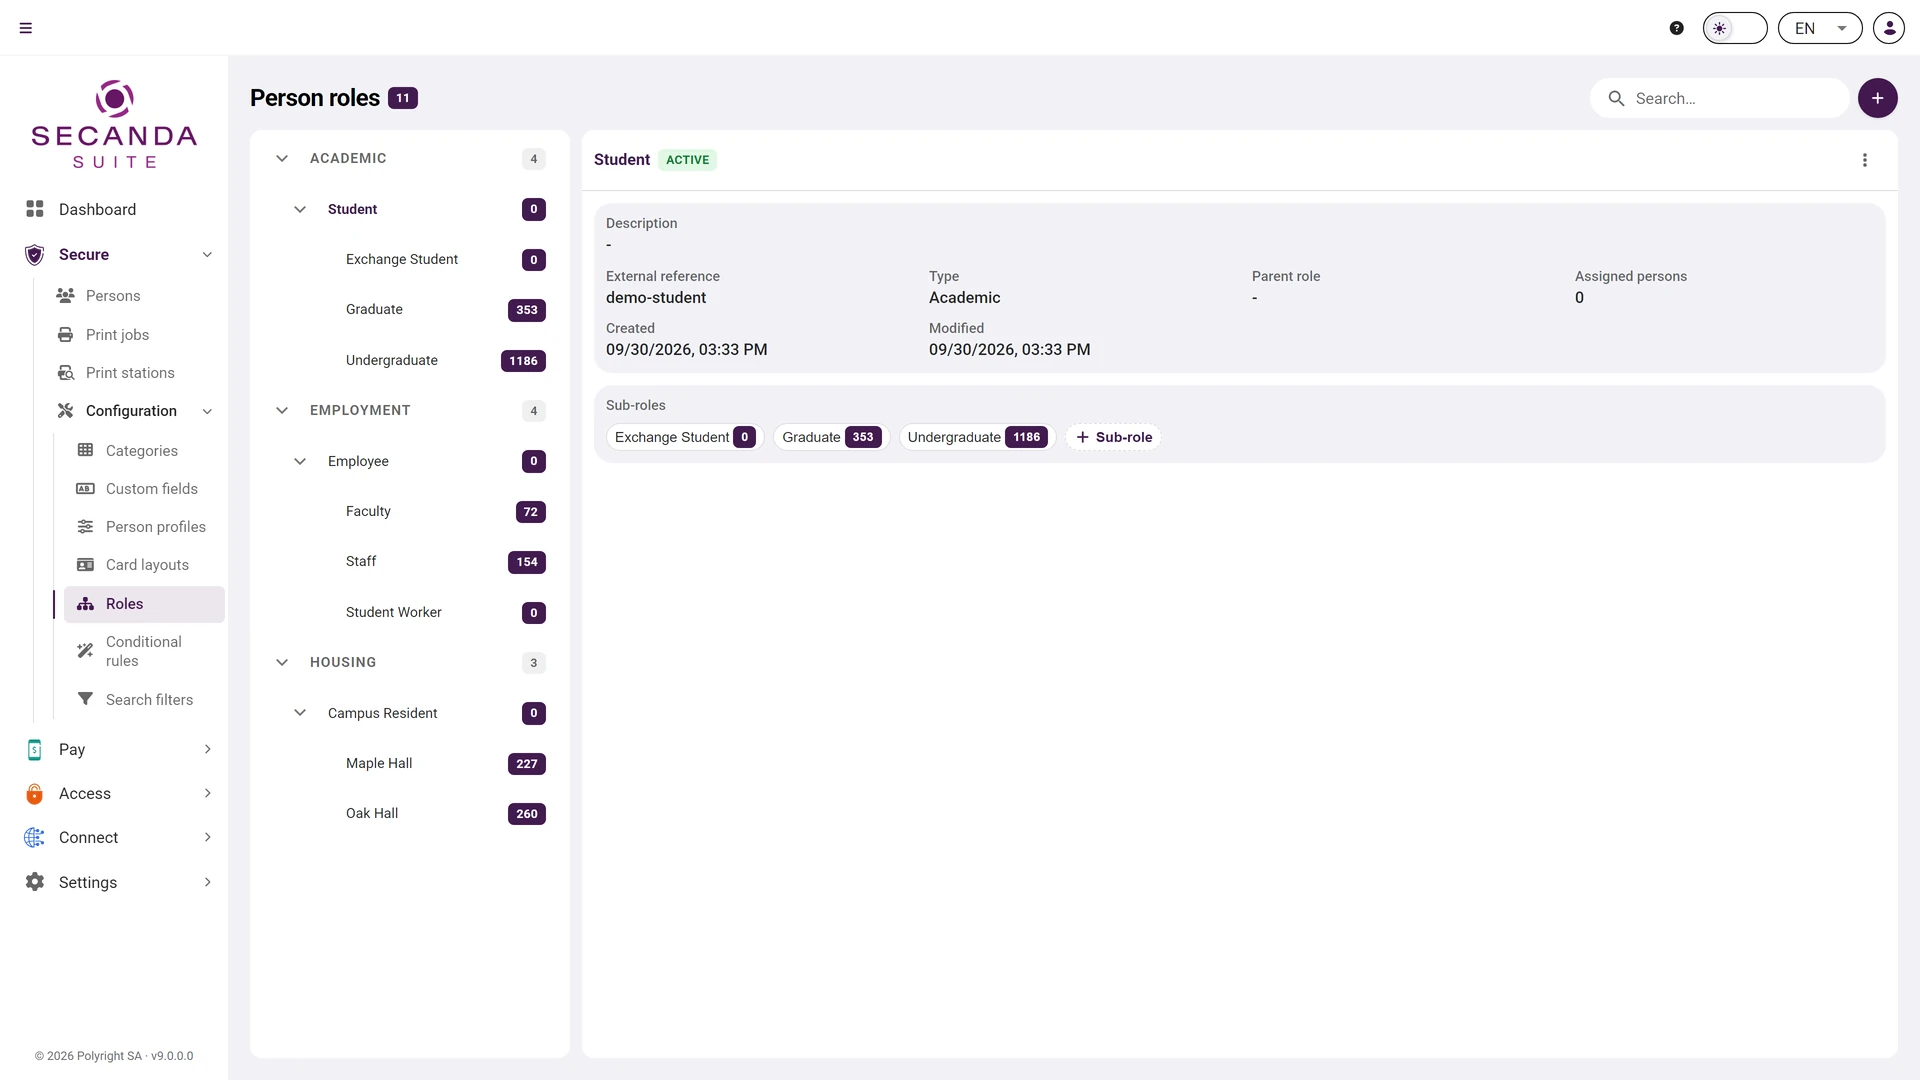Click the Search filters funnel icon
1920x1080 pixels.
pos(86,699)
